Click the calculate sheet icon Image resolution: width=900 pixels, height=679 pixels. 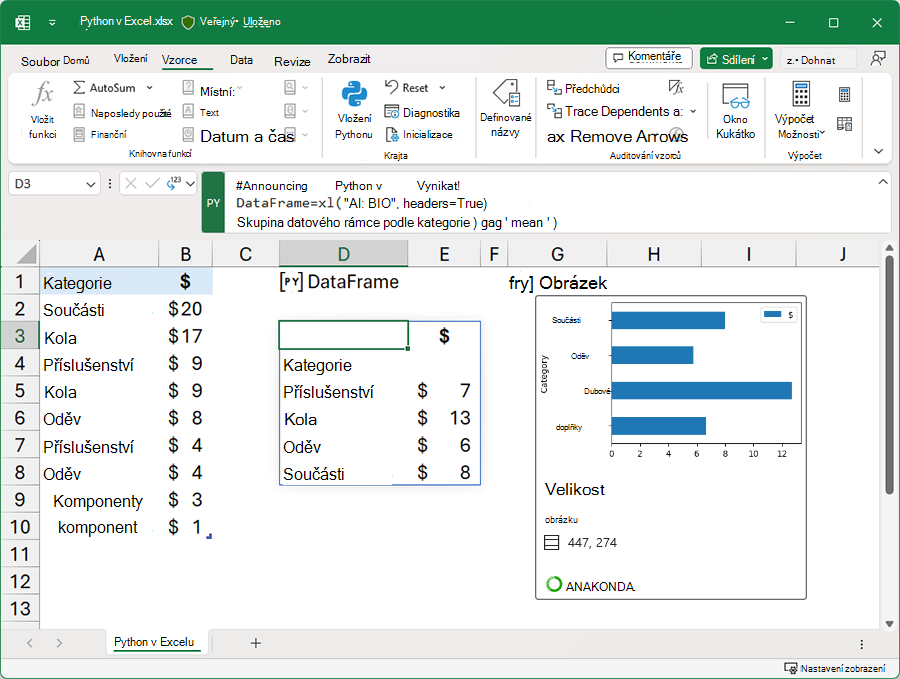point(844,123)
